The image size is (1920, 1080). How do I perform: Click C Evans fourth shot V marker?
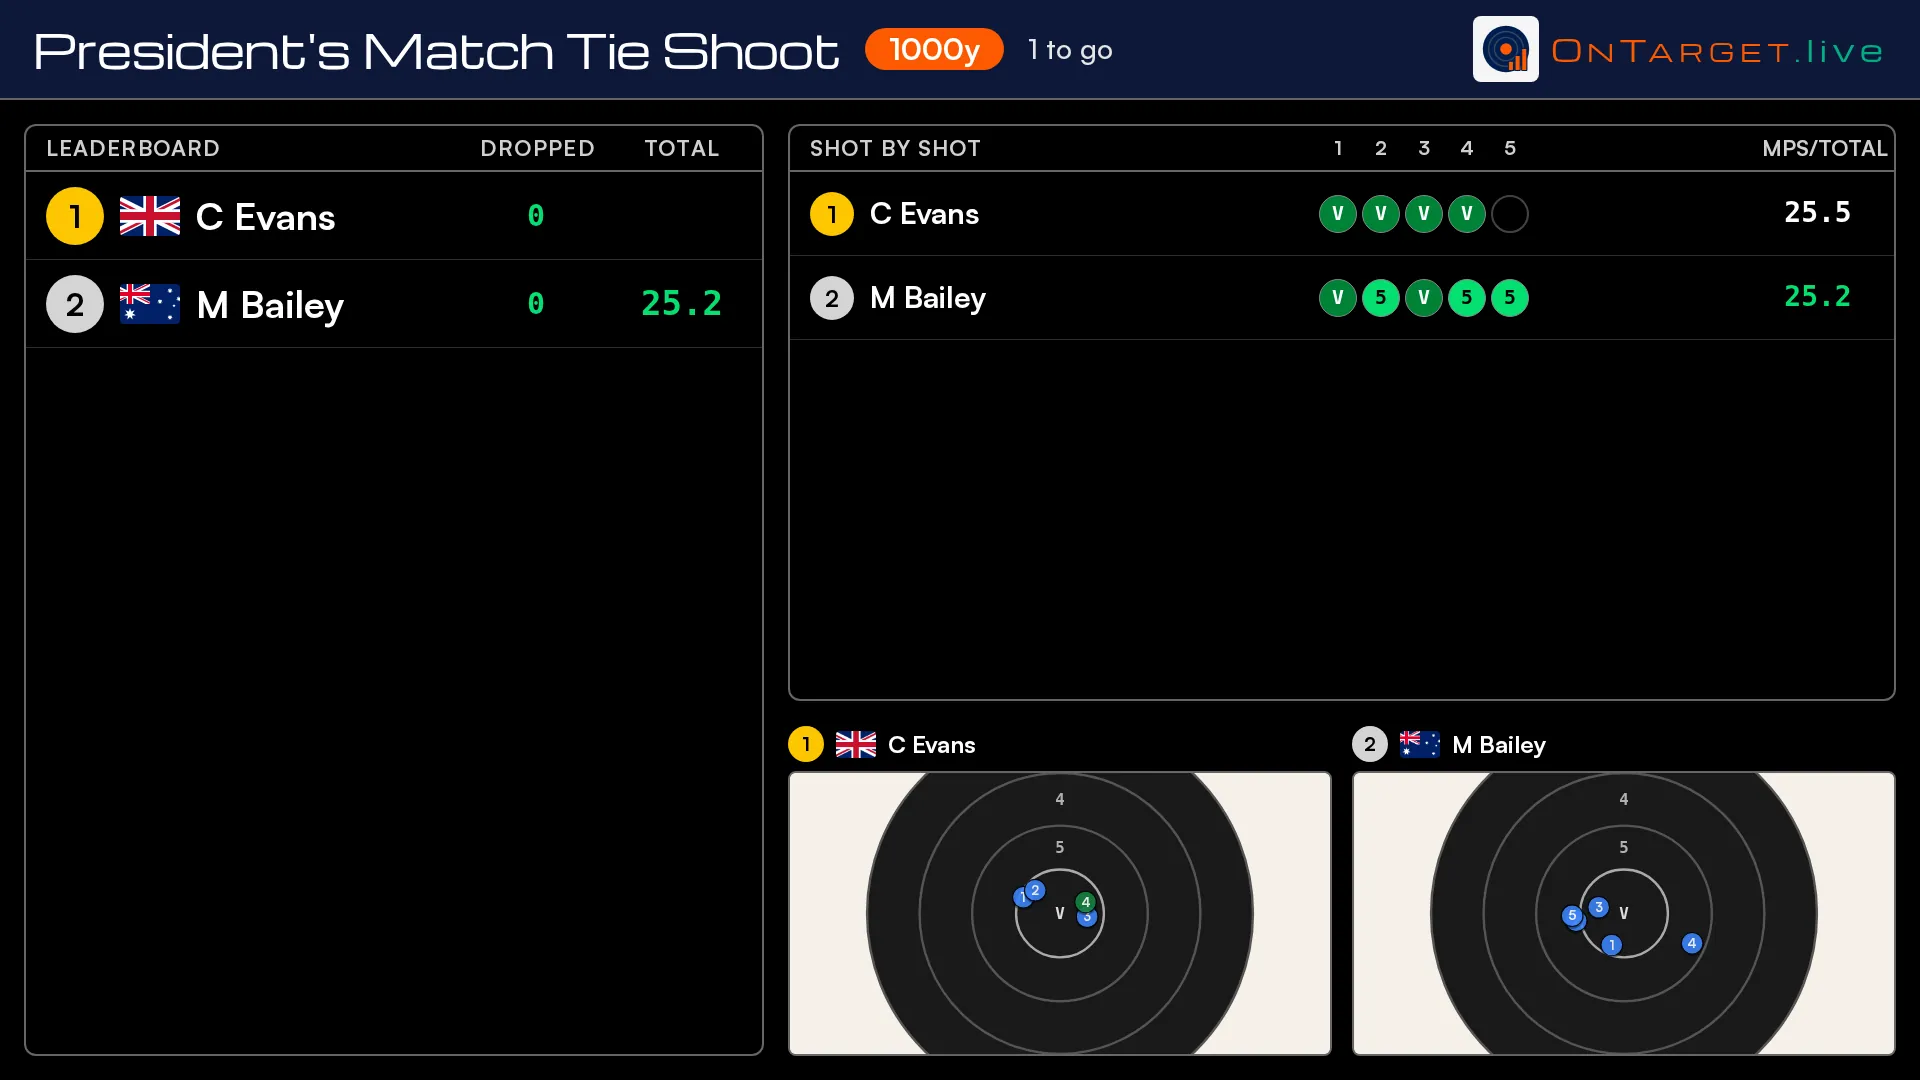[1467, 214]
